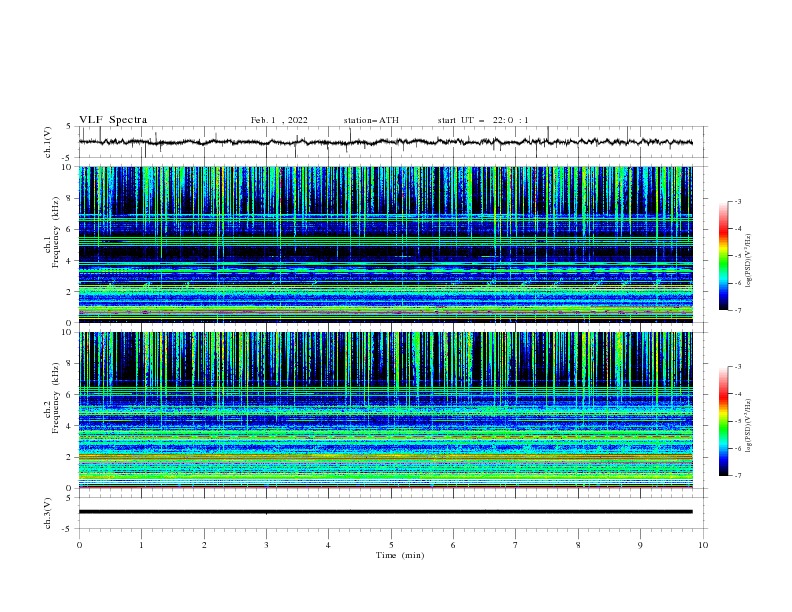Click the 'Time (min)' axis label

400,555
